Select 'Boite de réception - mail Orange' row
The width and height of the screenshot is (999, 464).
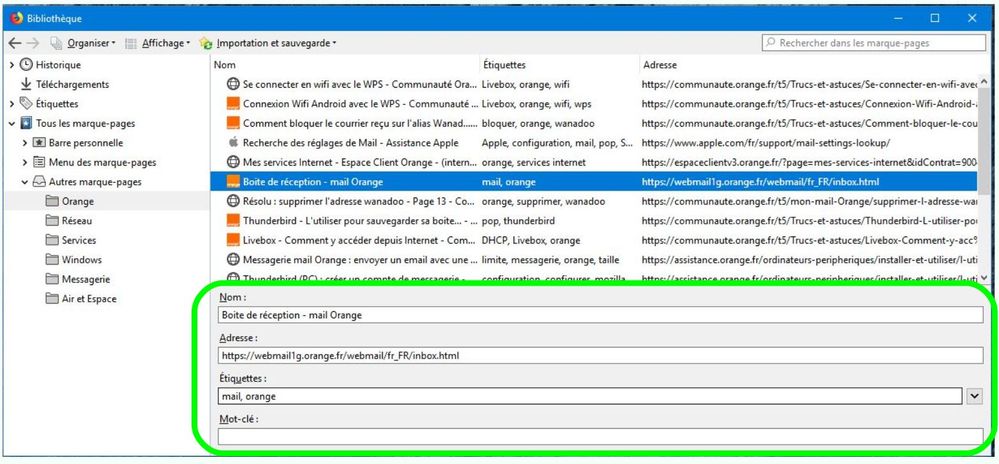pos(594,182)
